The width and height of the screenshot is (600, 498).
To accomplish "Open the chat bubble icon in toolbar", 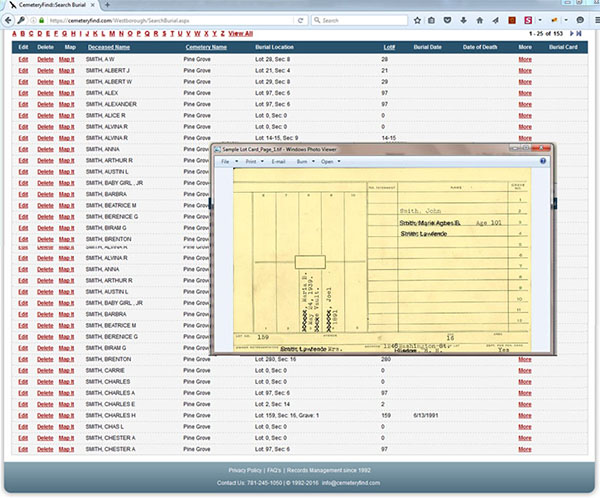I will tap(580, 20).
